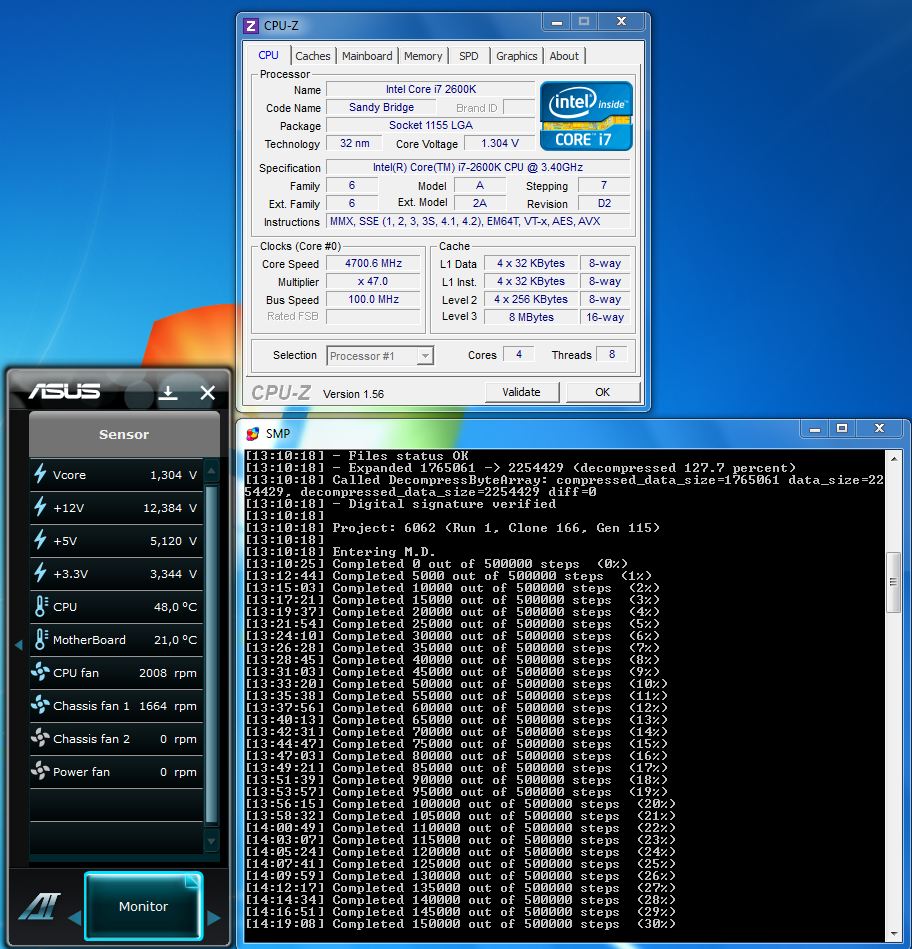
Task: Switch to the SPD tab
Action: 468,56
